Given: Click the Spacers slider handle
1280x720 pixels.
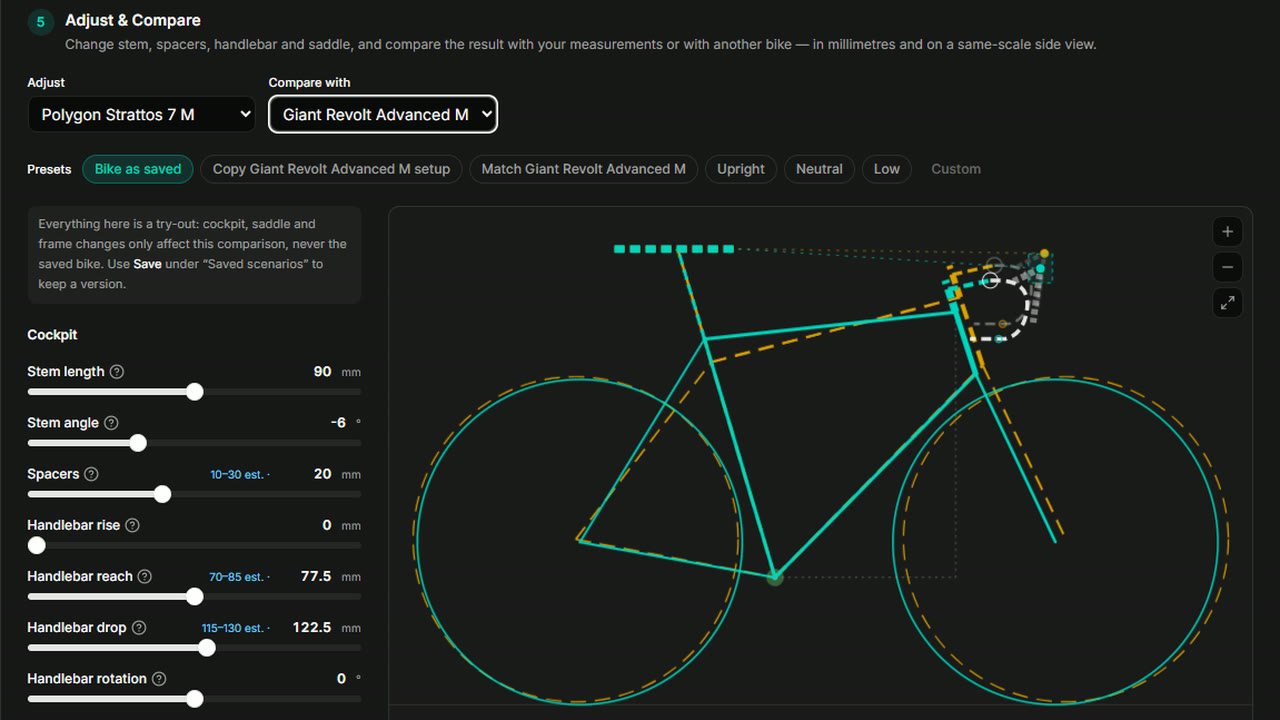Looking at the screenshot, I should (162, 494).
